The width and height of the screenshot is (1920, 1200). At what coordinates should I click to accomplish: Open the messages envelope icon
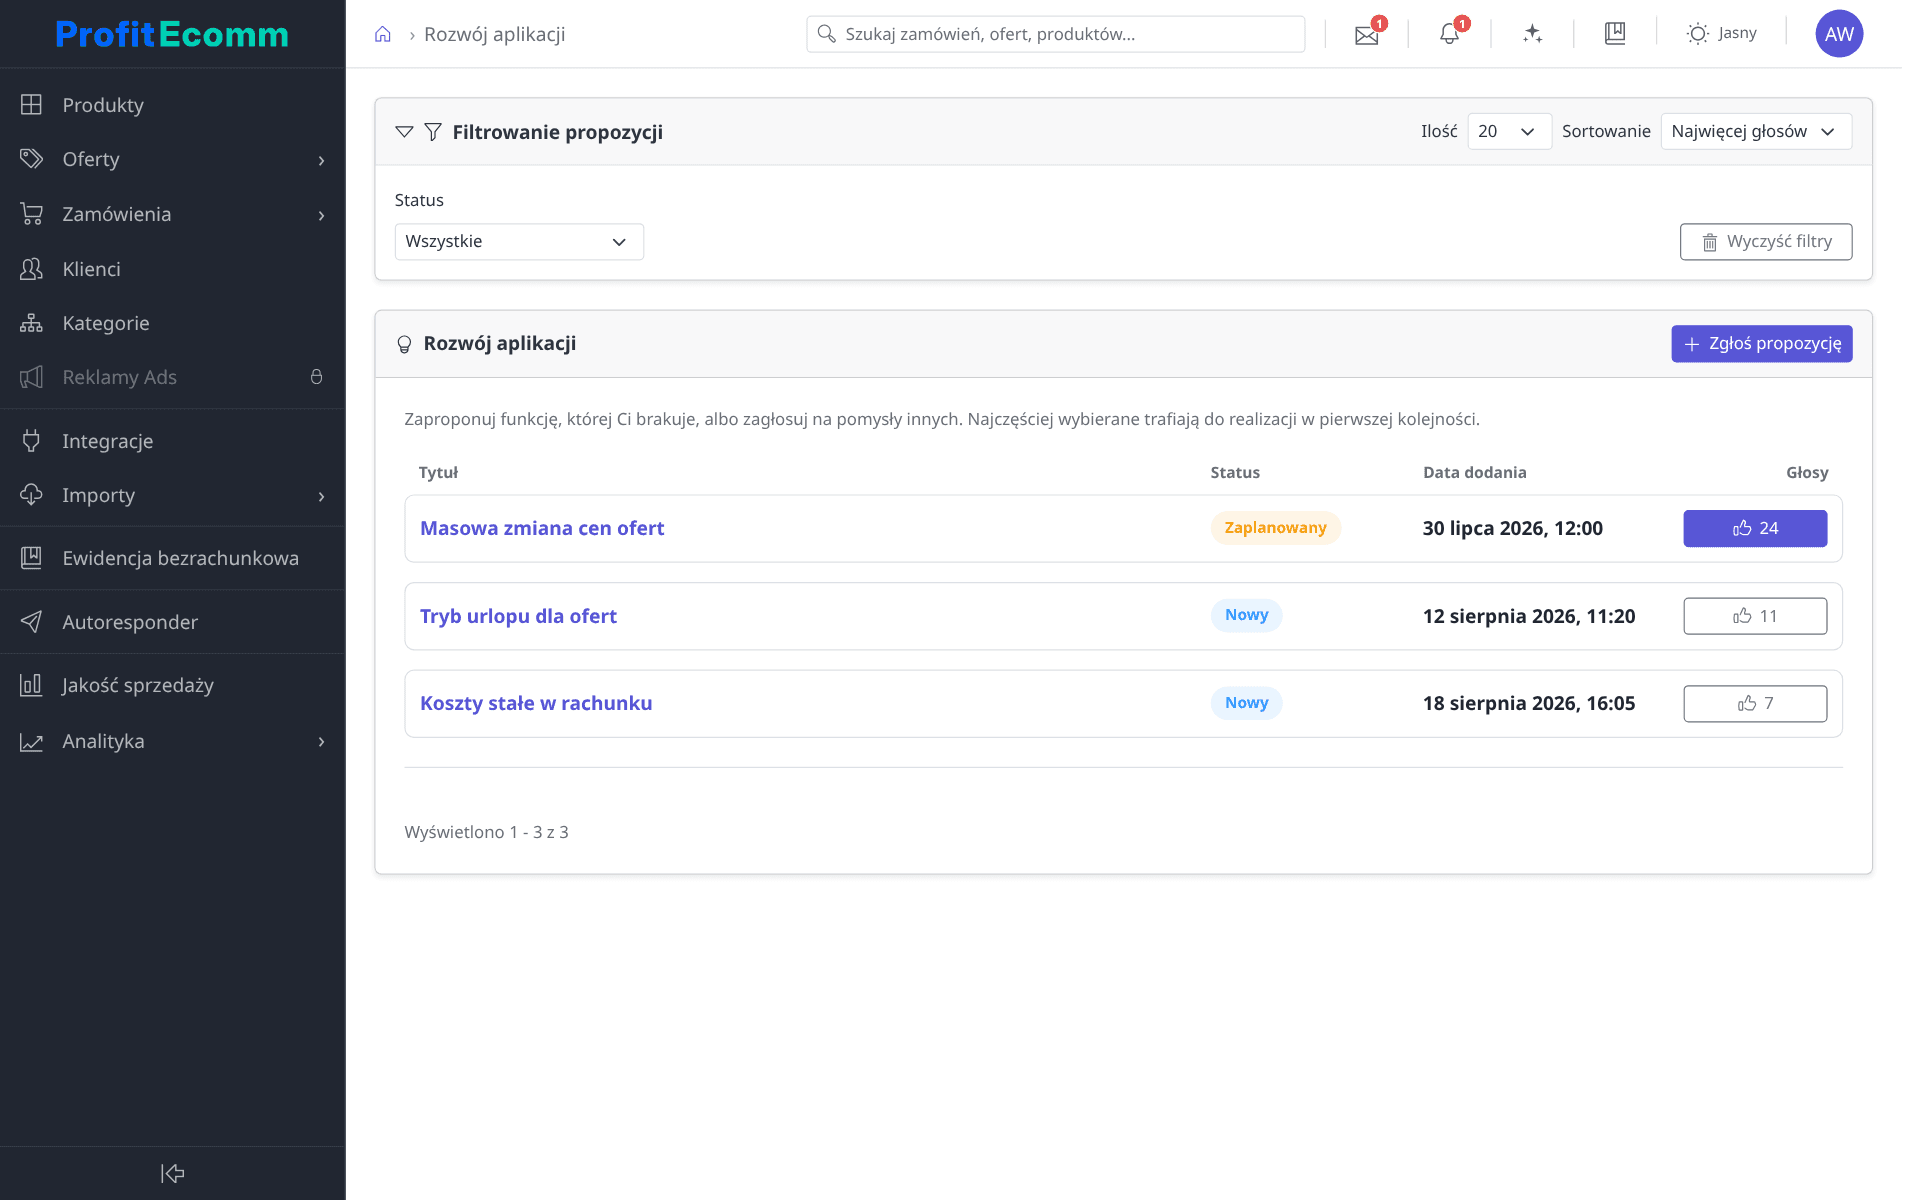coord(1366,35)
